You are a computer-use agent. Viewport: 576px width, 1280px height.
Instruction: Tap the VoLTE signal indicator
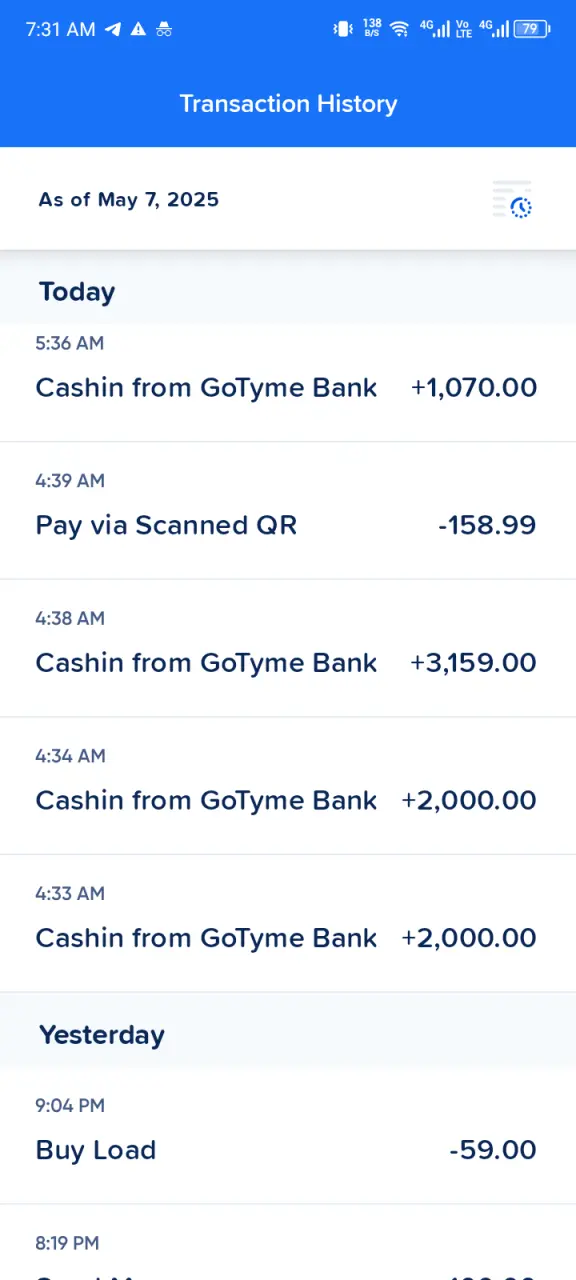click(x=463, y=29)
